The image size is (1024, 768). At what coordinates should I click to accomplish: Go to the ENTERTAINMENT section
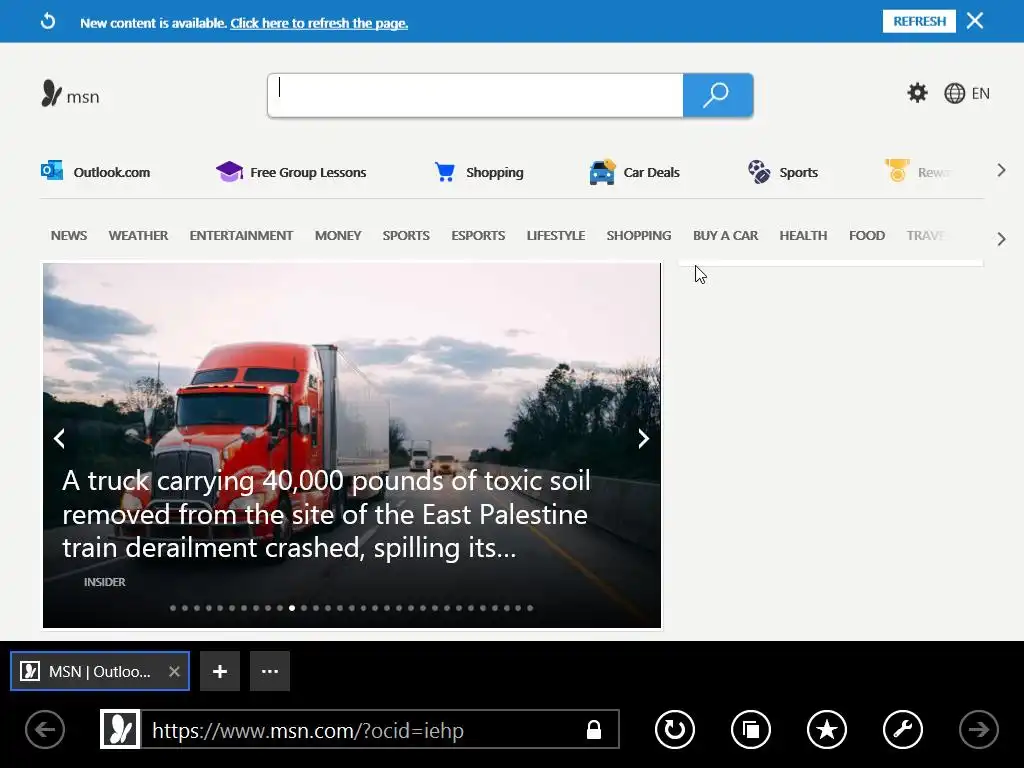coord(241,235)
